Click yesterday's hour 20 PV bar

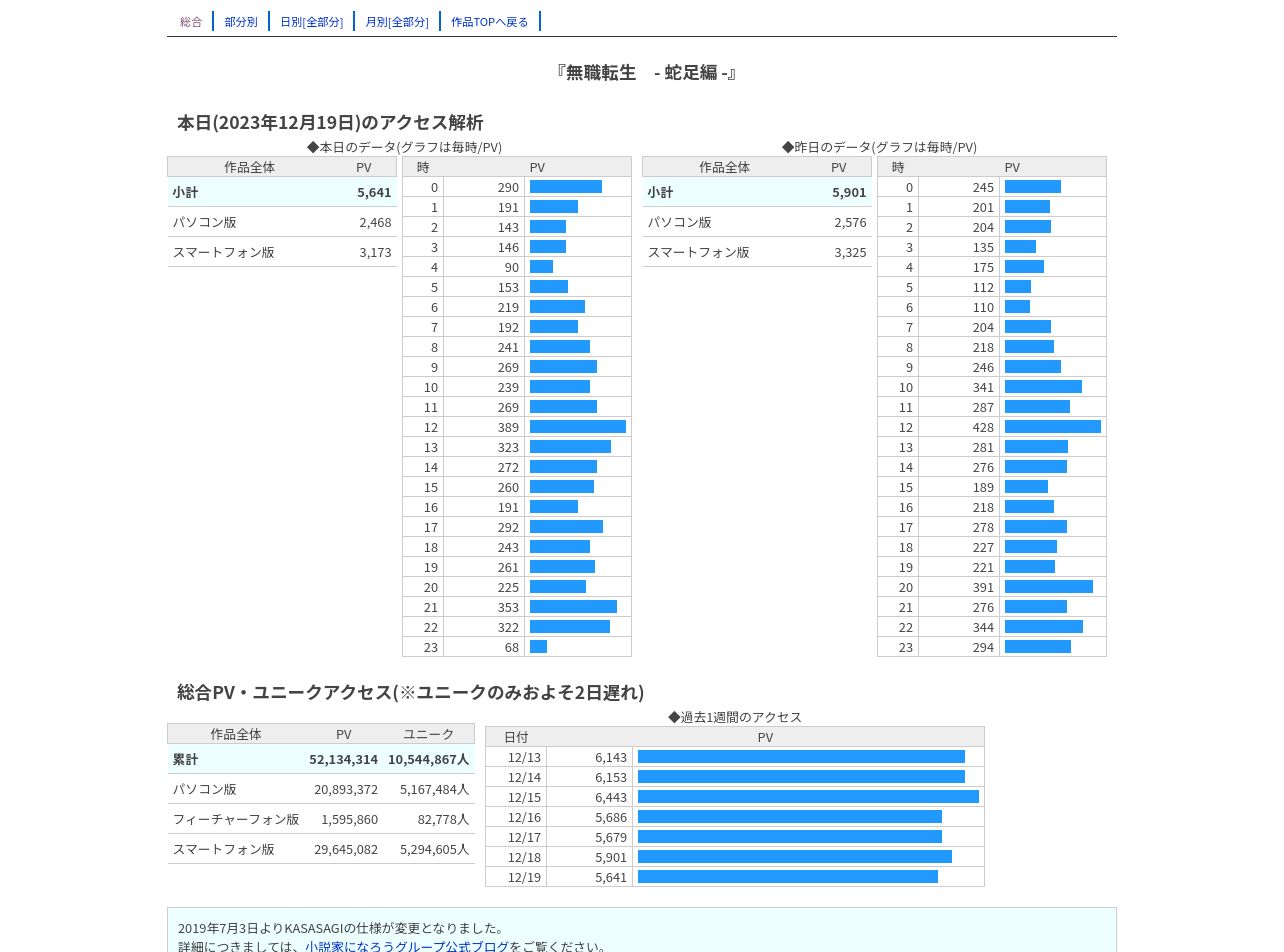coord(1049,587)
